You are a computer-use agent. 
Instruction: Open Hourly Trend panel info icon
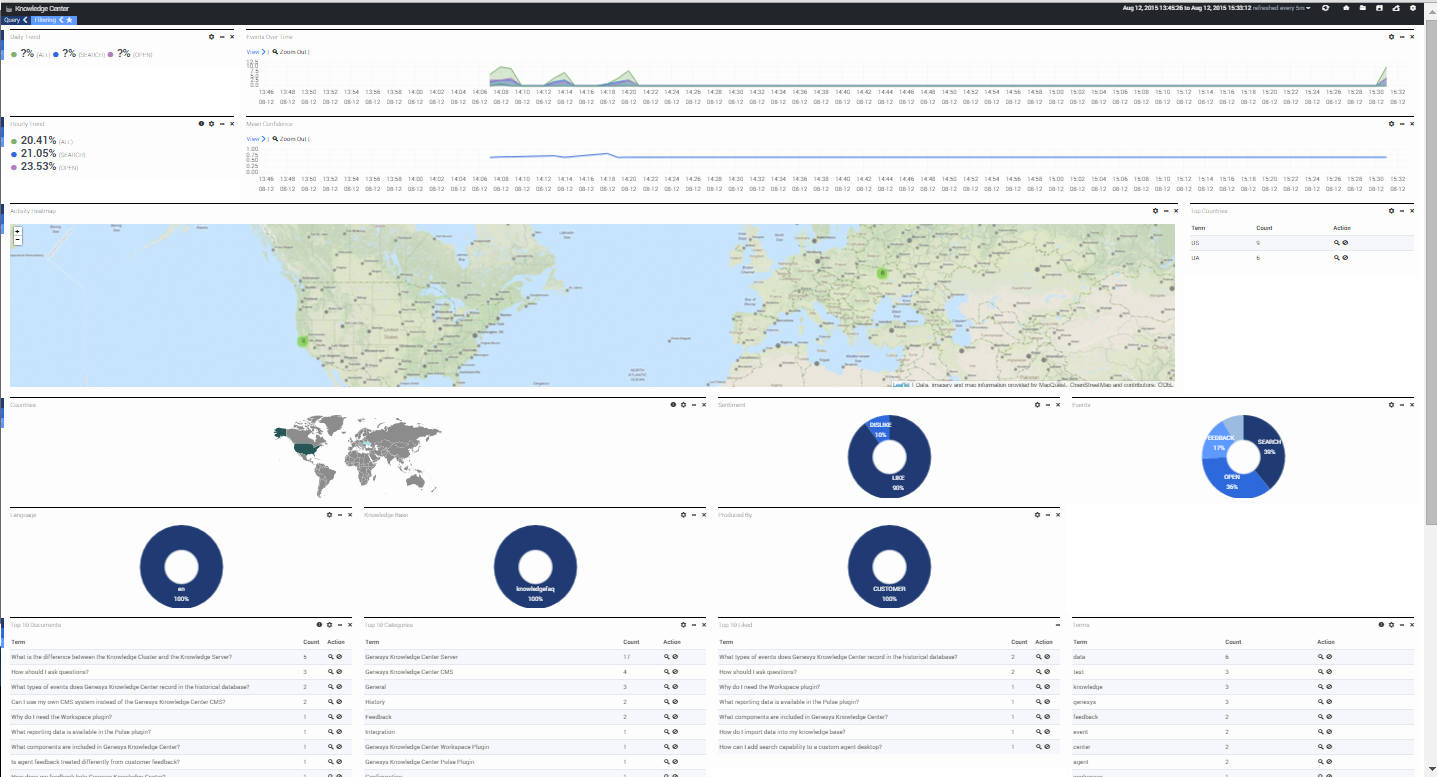tap(201, 124)
